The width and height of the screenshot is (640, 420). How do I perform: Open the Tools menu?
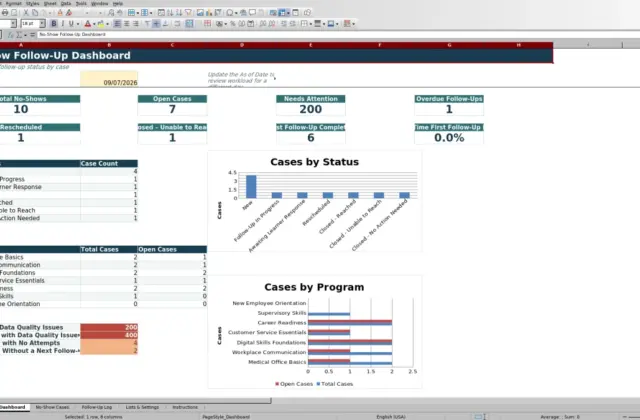tap(81, 3)
